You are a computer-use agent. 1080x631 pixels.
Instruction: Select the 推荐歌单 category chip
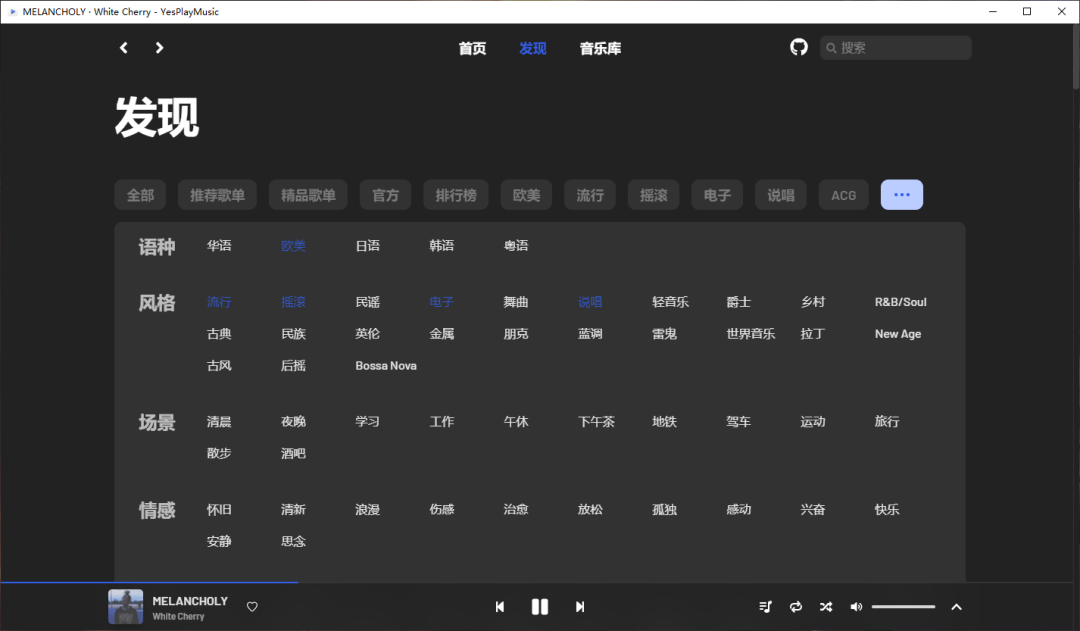tap(217, 195)
